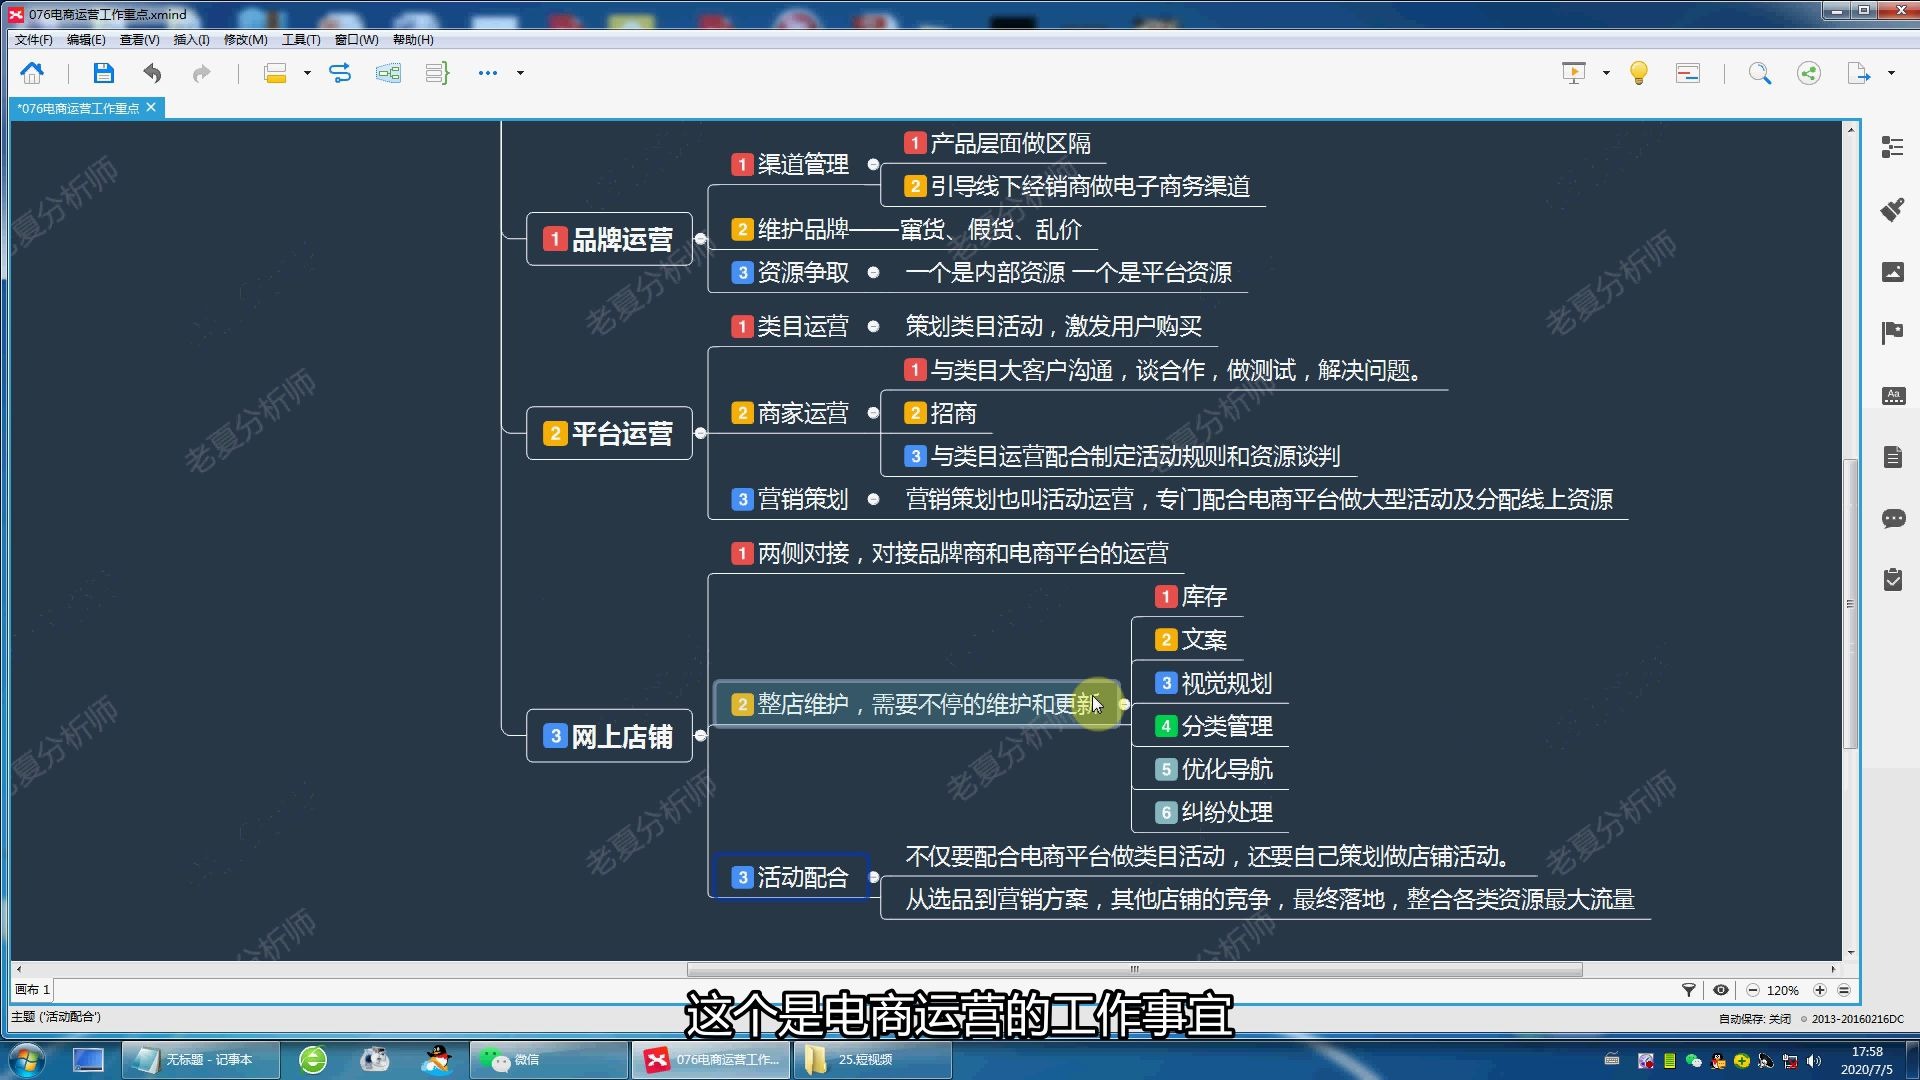This screenshot has height=1080, width=1920.
Task: Open the Outline panel in sidebar
Action: coord(1892,147)
